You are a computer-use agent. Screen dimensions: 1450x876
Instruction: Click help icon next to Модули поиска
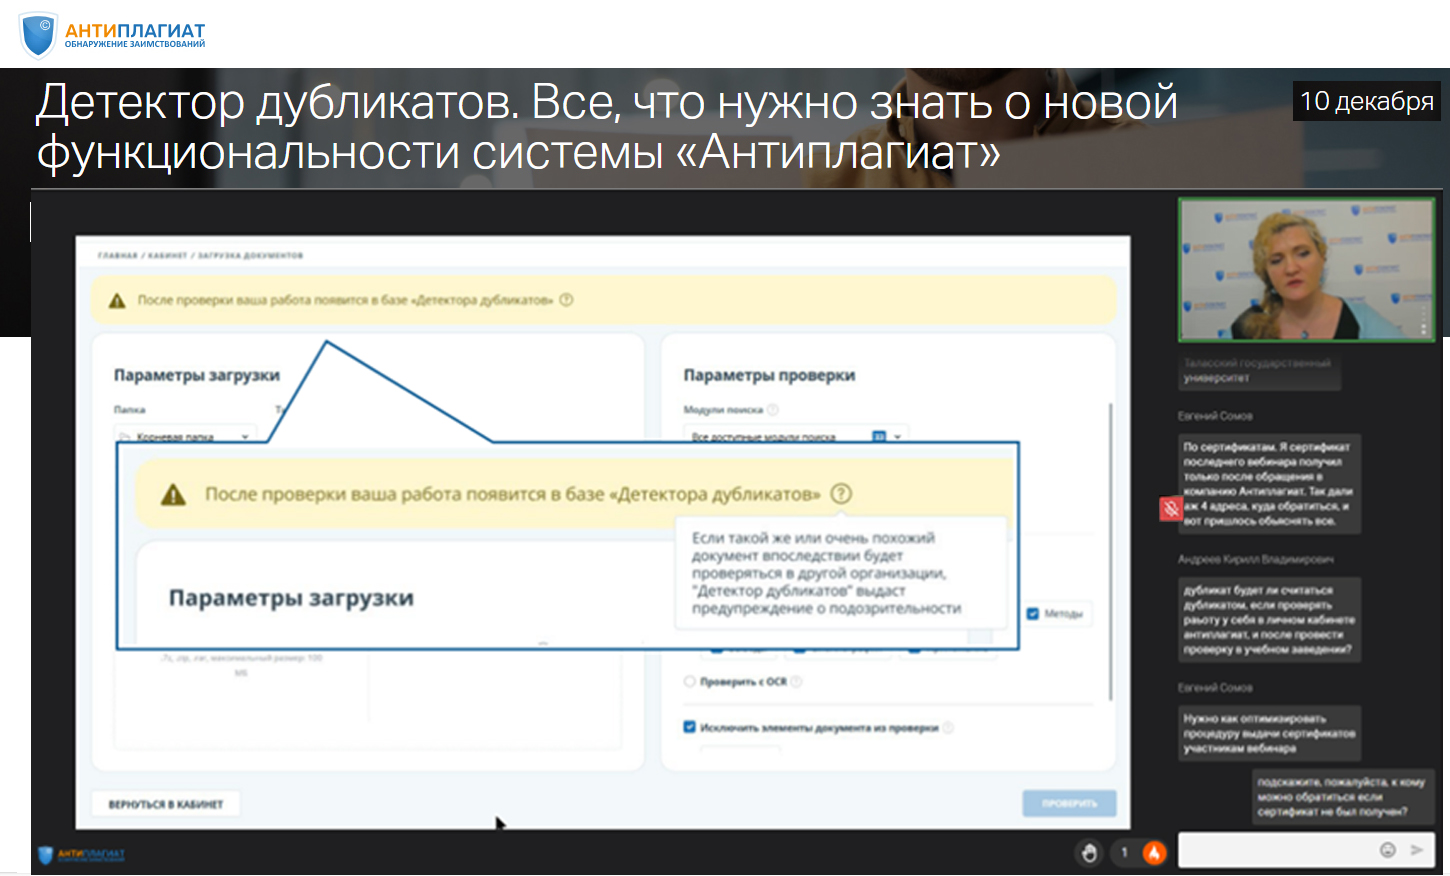772,410
